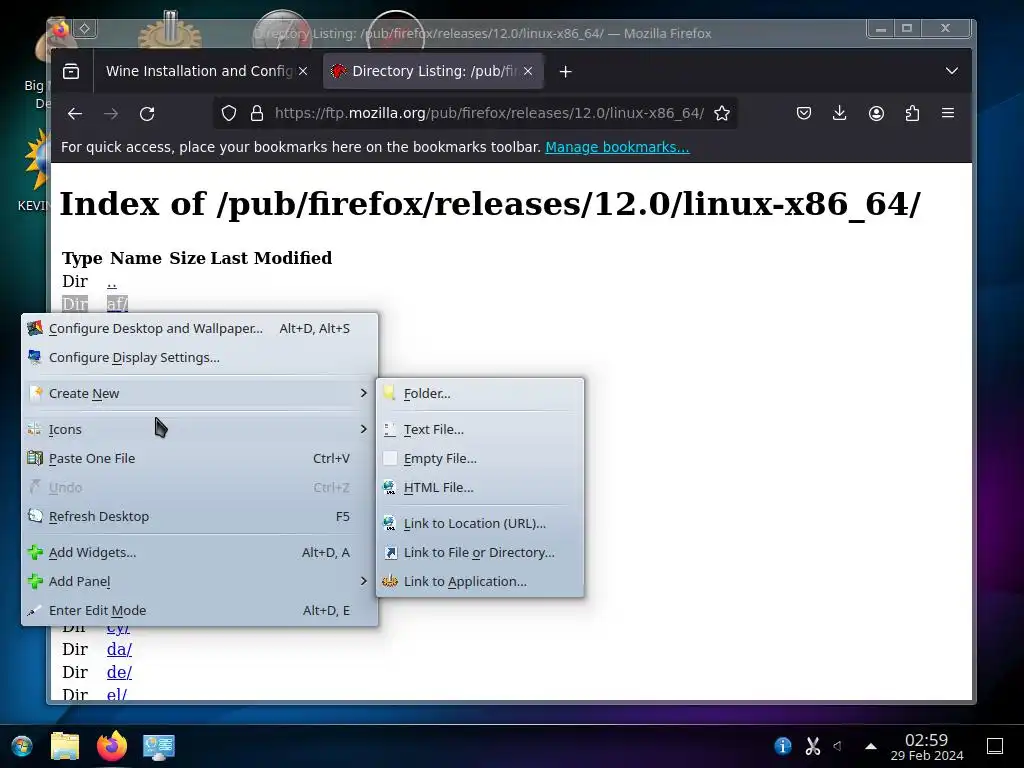The image size is (1024, 768).
Task: Switch to Wine Installation and Config tab
Action: [199, 71]
